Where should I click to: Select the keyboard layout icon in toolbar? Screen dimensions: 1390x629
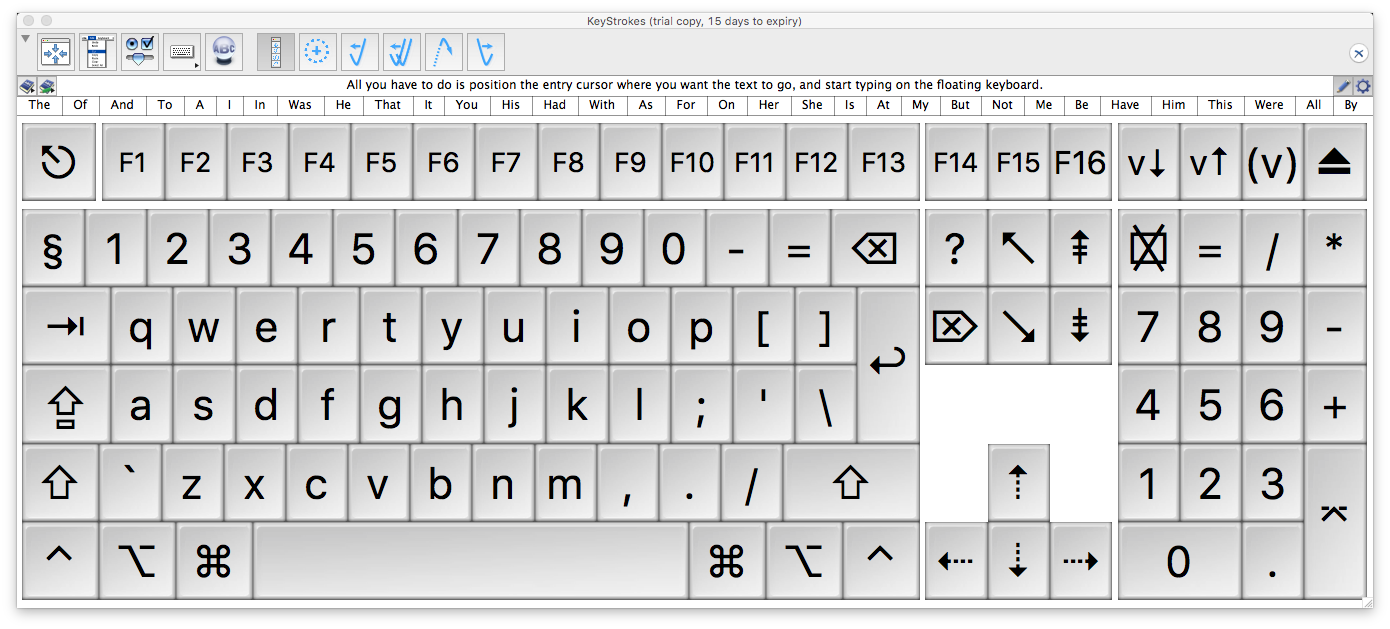click(x=181, y=52)
